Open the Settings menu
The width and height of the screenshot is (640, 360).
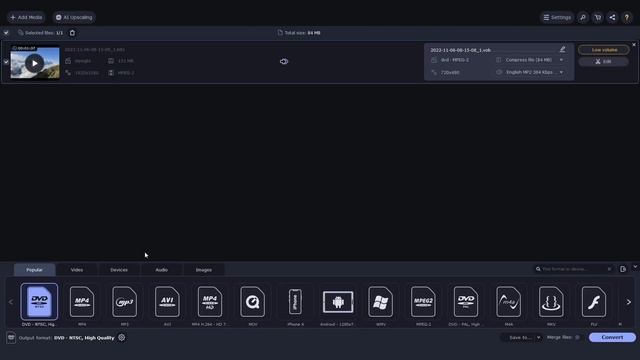[x=557, y=17]
